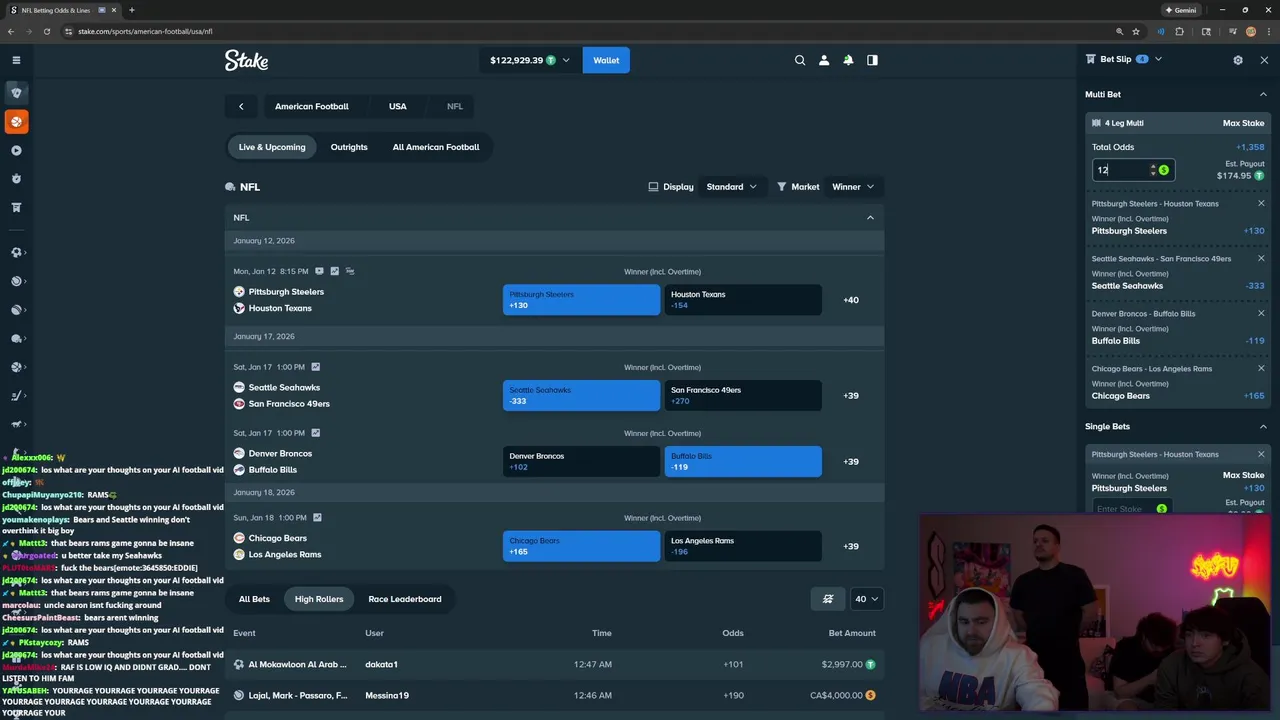Open the Live play icon in sidebar
This screenshot has height=720, width=1280.
pos(16,150)
